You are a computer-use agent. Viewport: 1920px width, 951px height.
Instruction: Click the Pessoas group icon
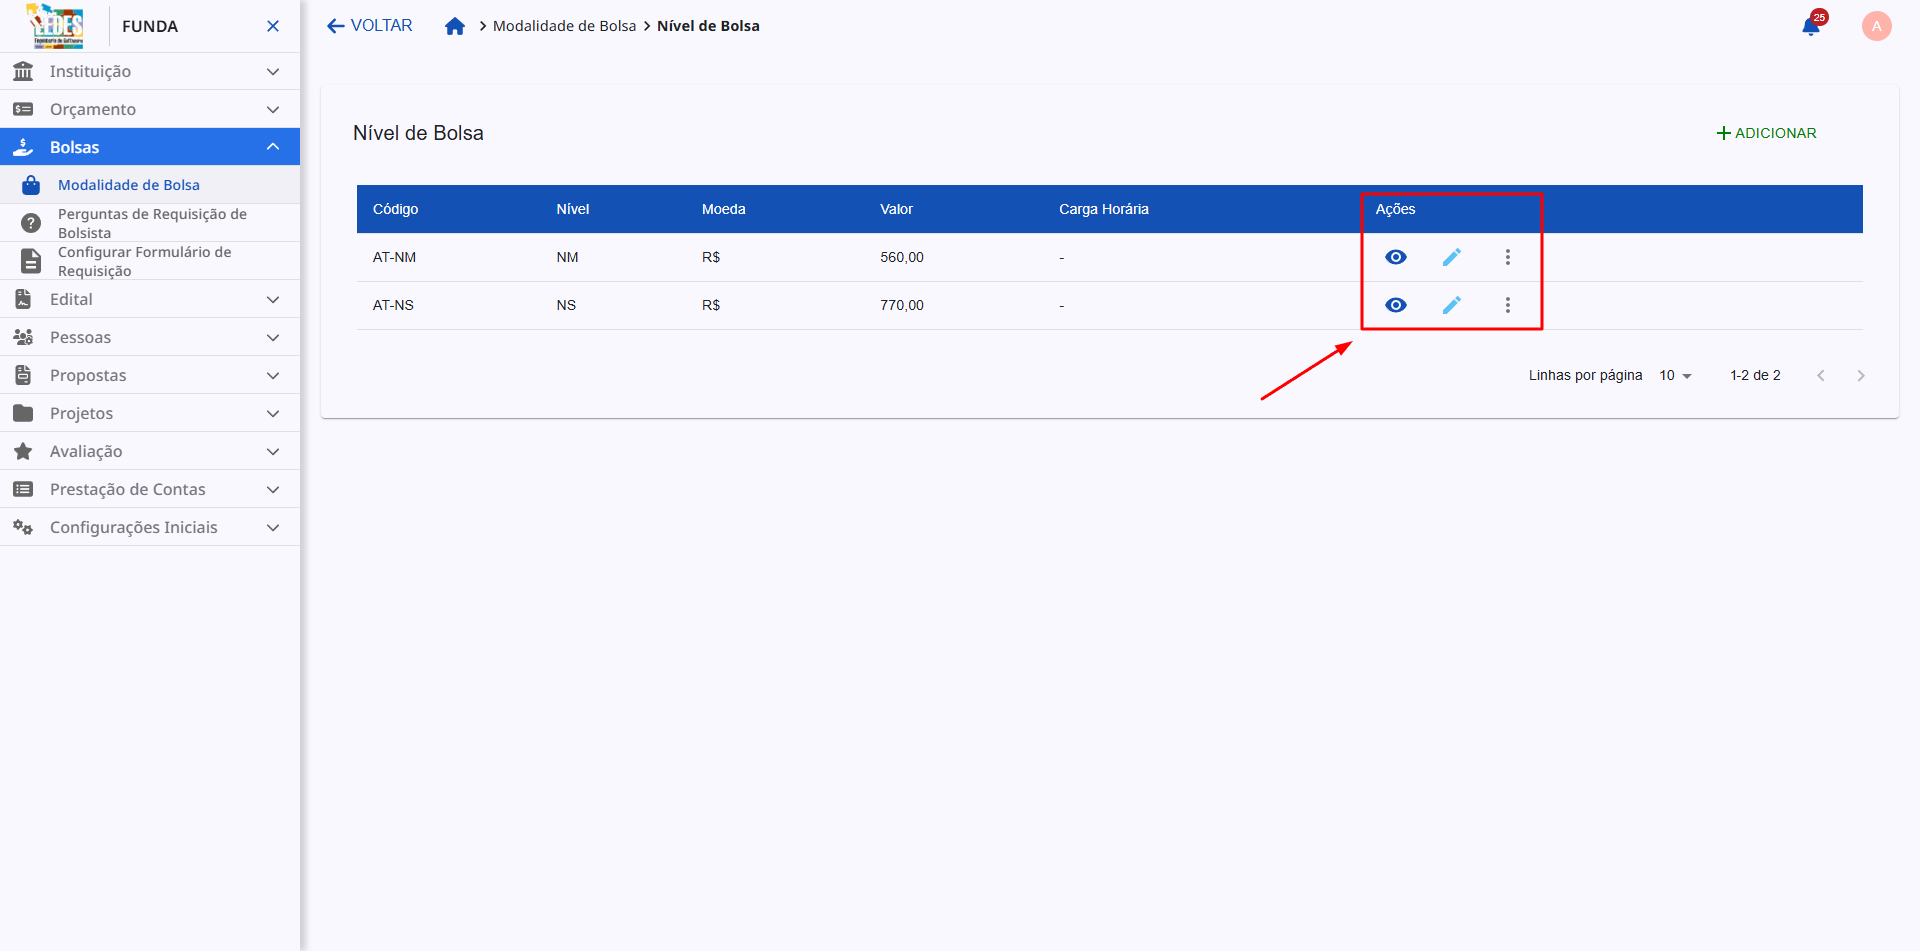(x=22, y=337)
